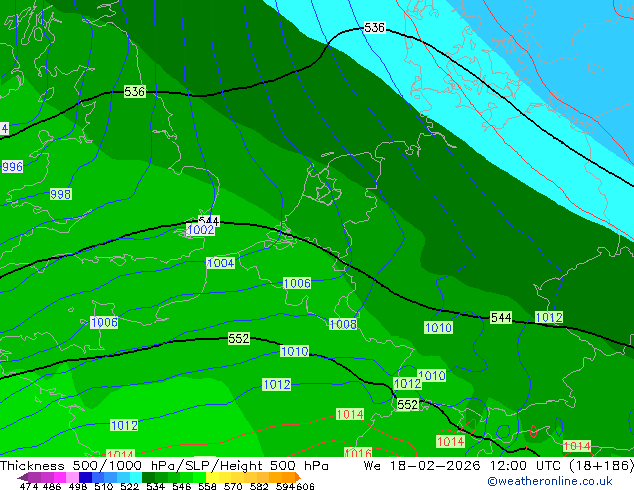Click the 552 label just below the blue 1012
The image size is (634, 490).
[408, 404]
